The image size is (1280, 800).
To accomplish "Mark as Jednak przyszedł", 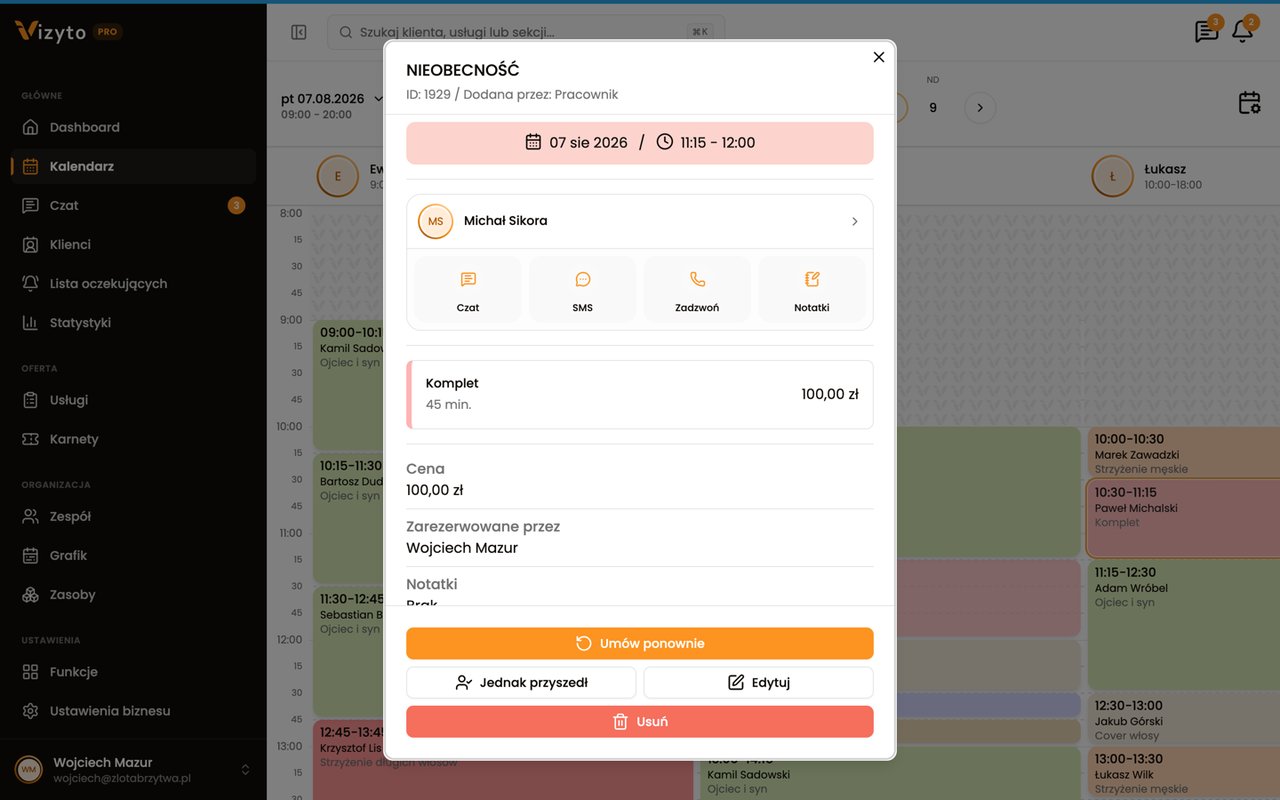I will 521,683.
